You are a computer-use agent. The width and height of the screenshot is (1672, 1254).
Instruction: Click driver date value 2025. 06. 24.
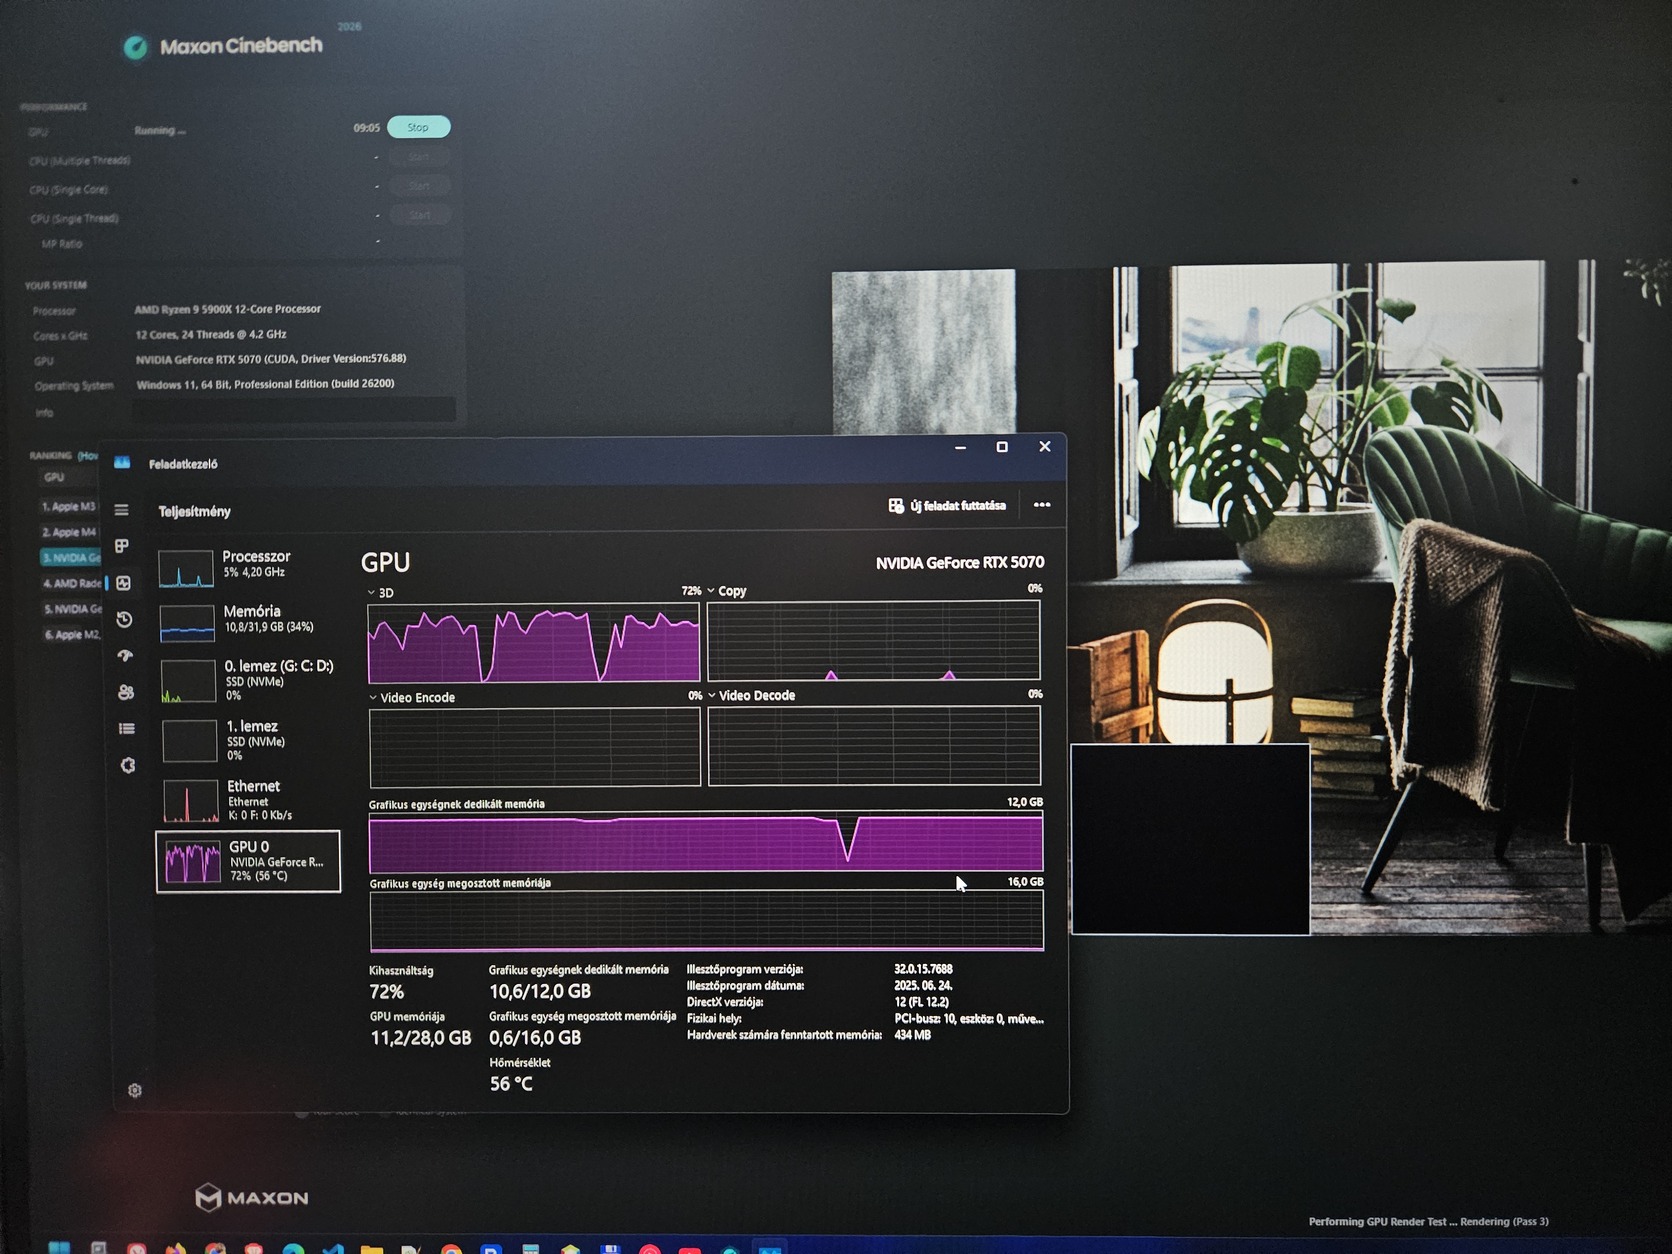click(x=923, y=985)
